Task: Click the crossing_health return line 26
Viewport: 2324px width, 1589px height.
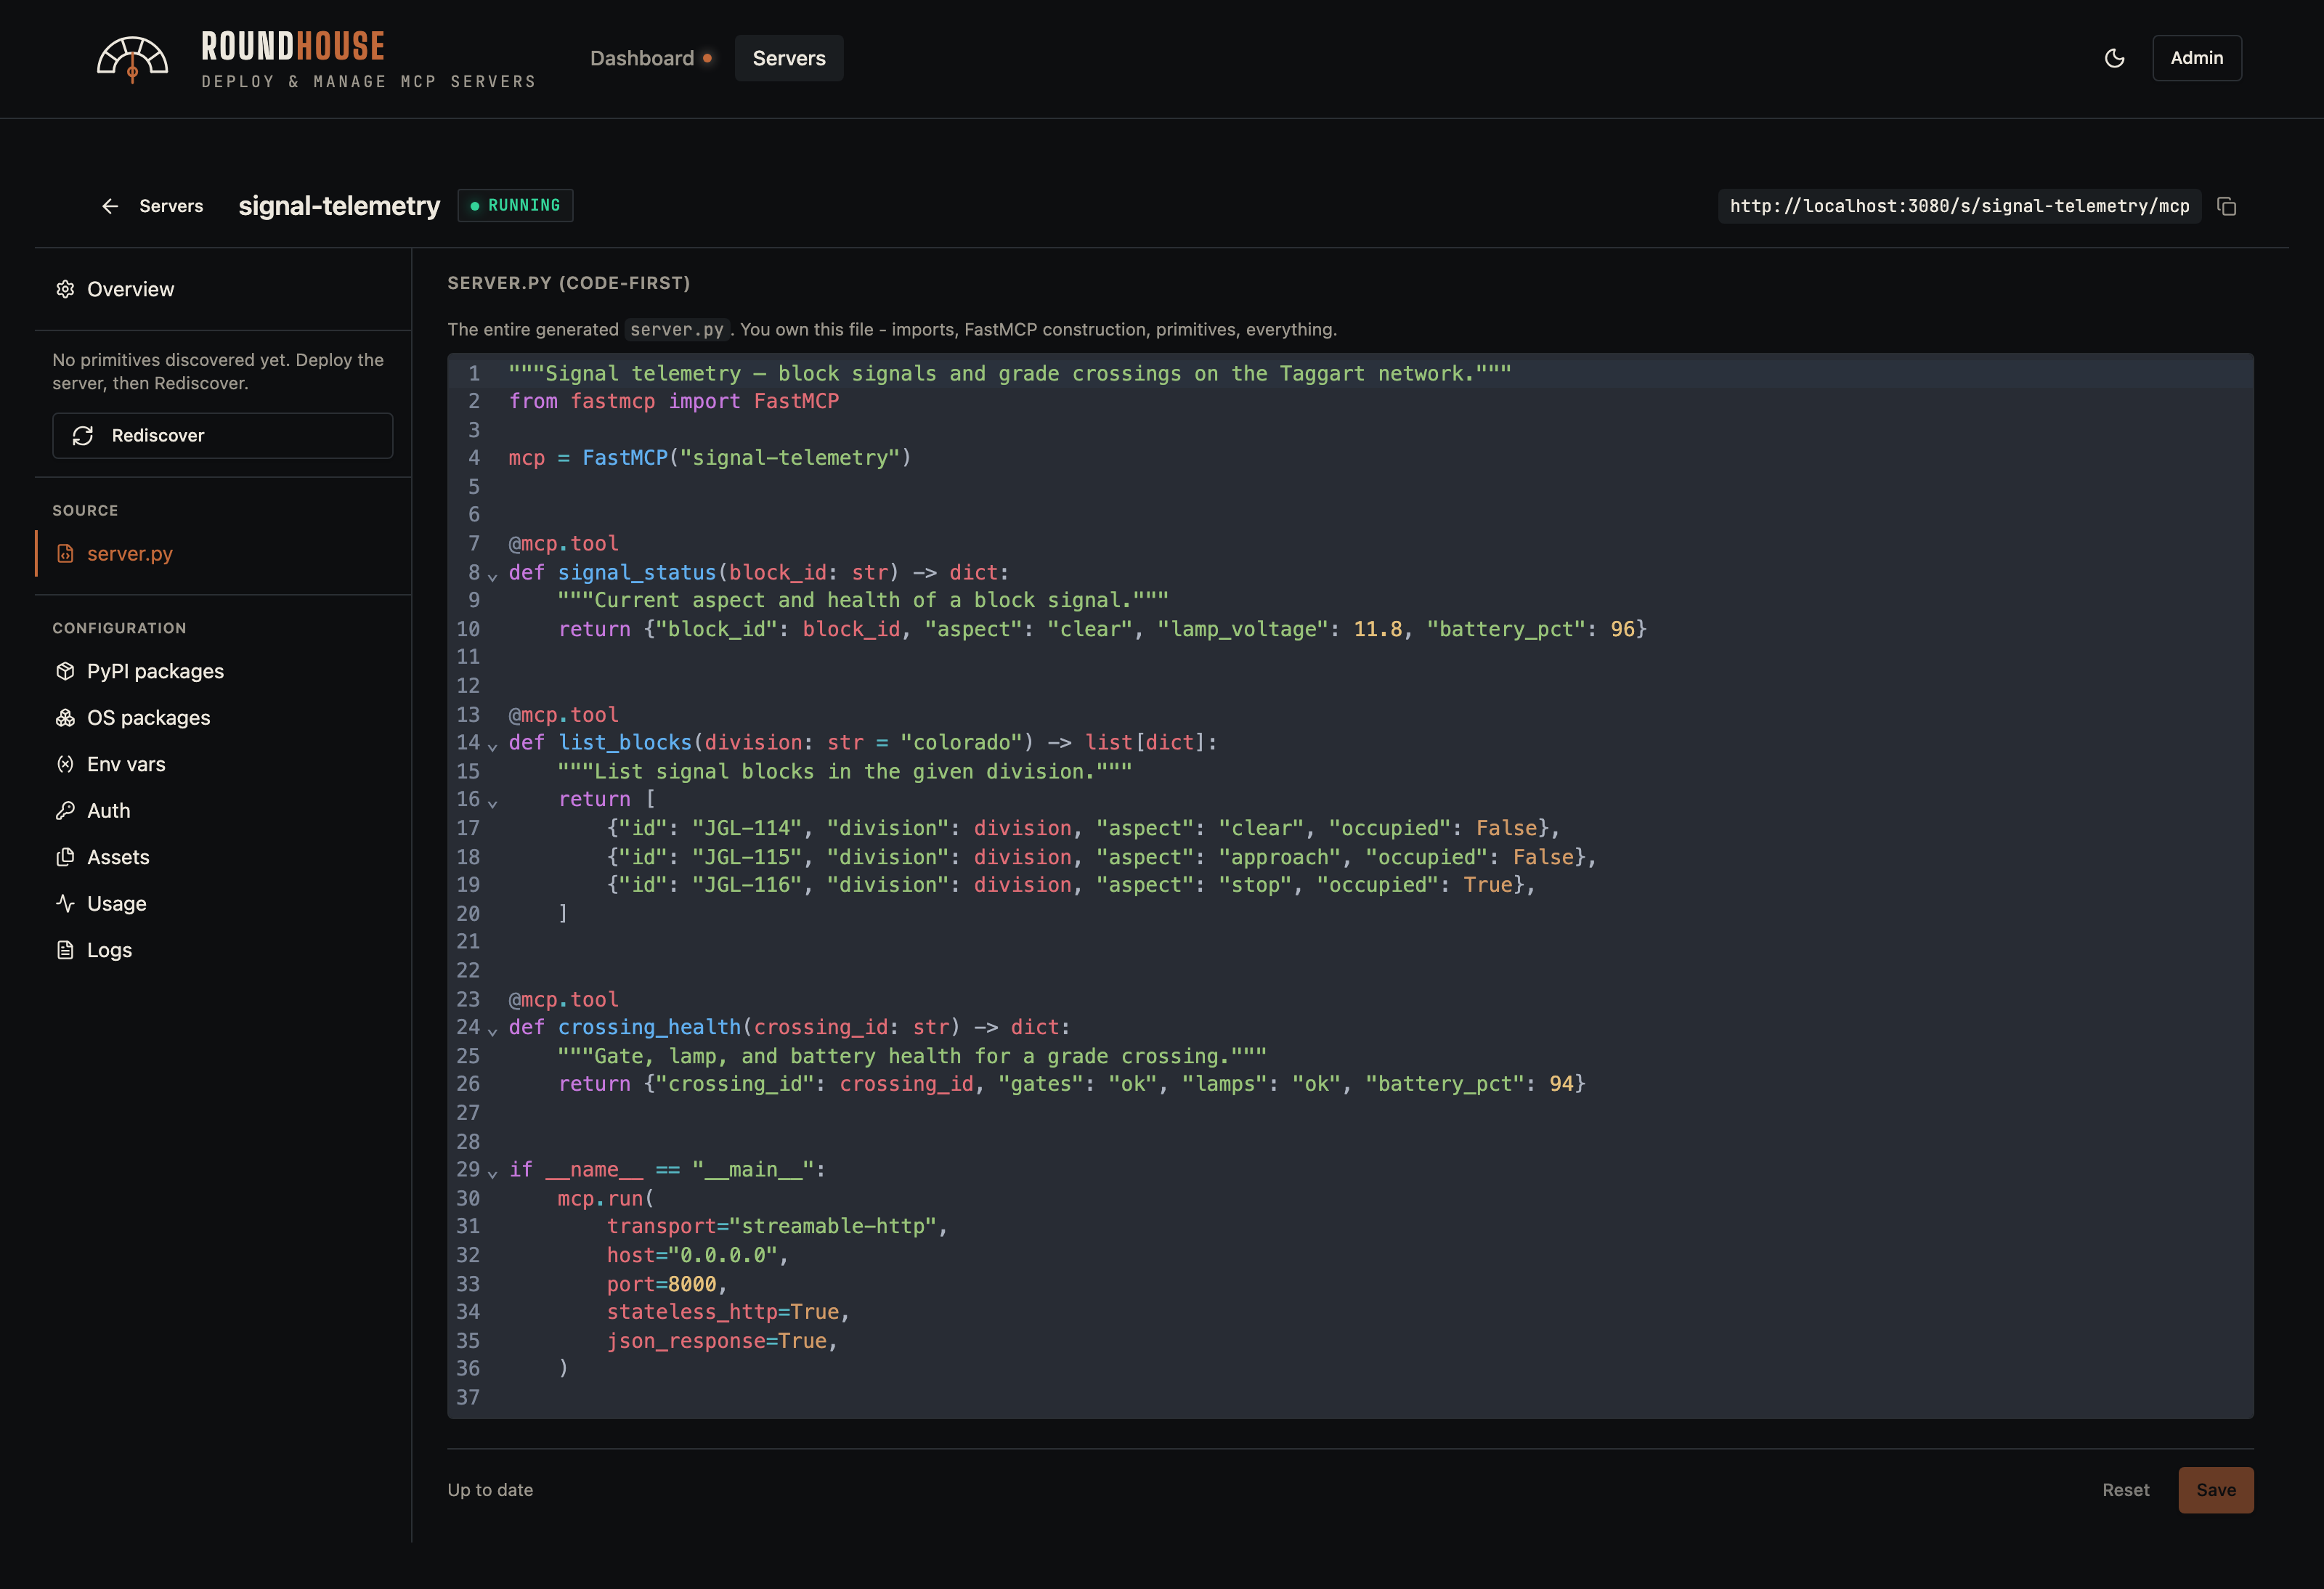Action: pyautogui.click(x=1072, y=1084)
